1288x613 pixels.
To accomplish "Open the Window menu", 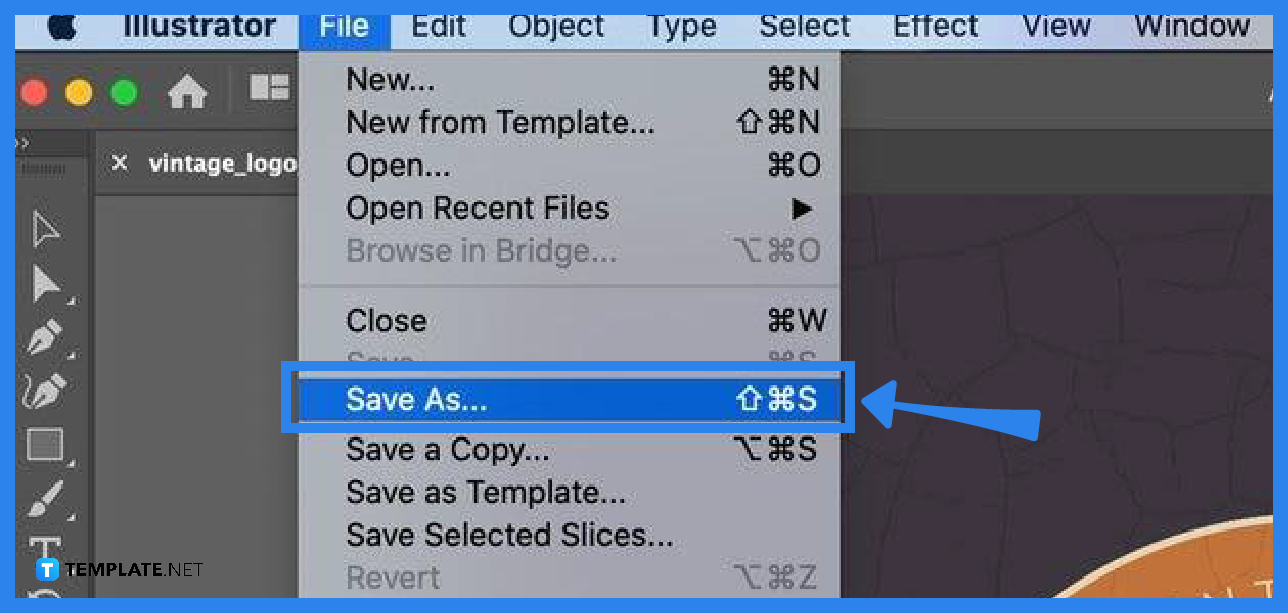I will pyautogui.click(x=1191, y=26).
